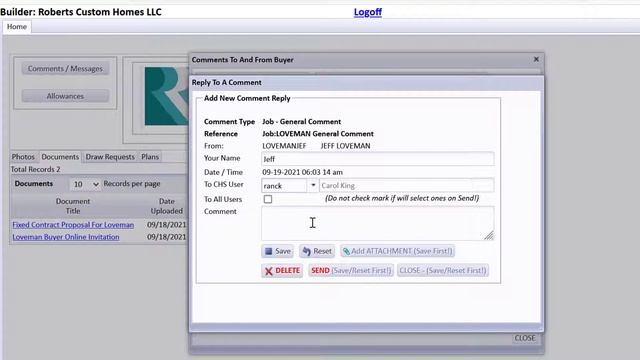Open Comments / Messages button
Image resolution: width=640 pixels, height=360 pixels.
(x=65, y=69)
